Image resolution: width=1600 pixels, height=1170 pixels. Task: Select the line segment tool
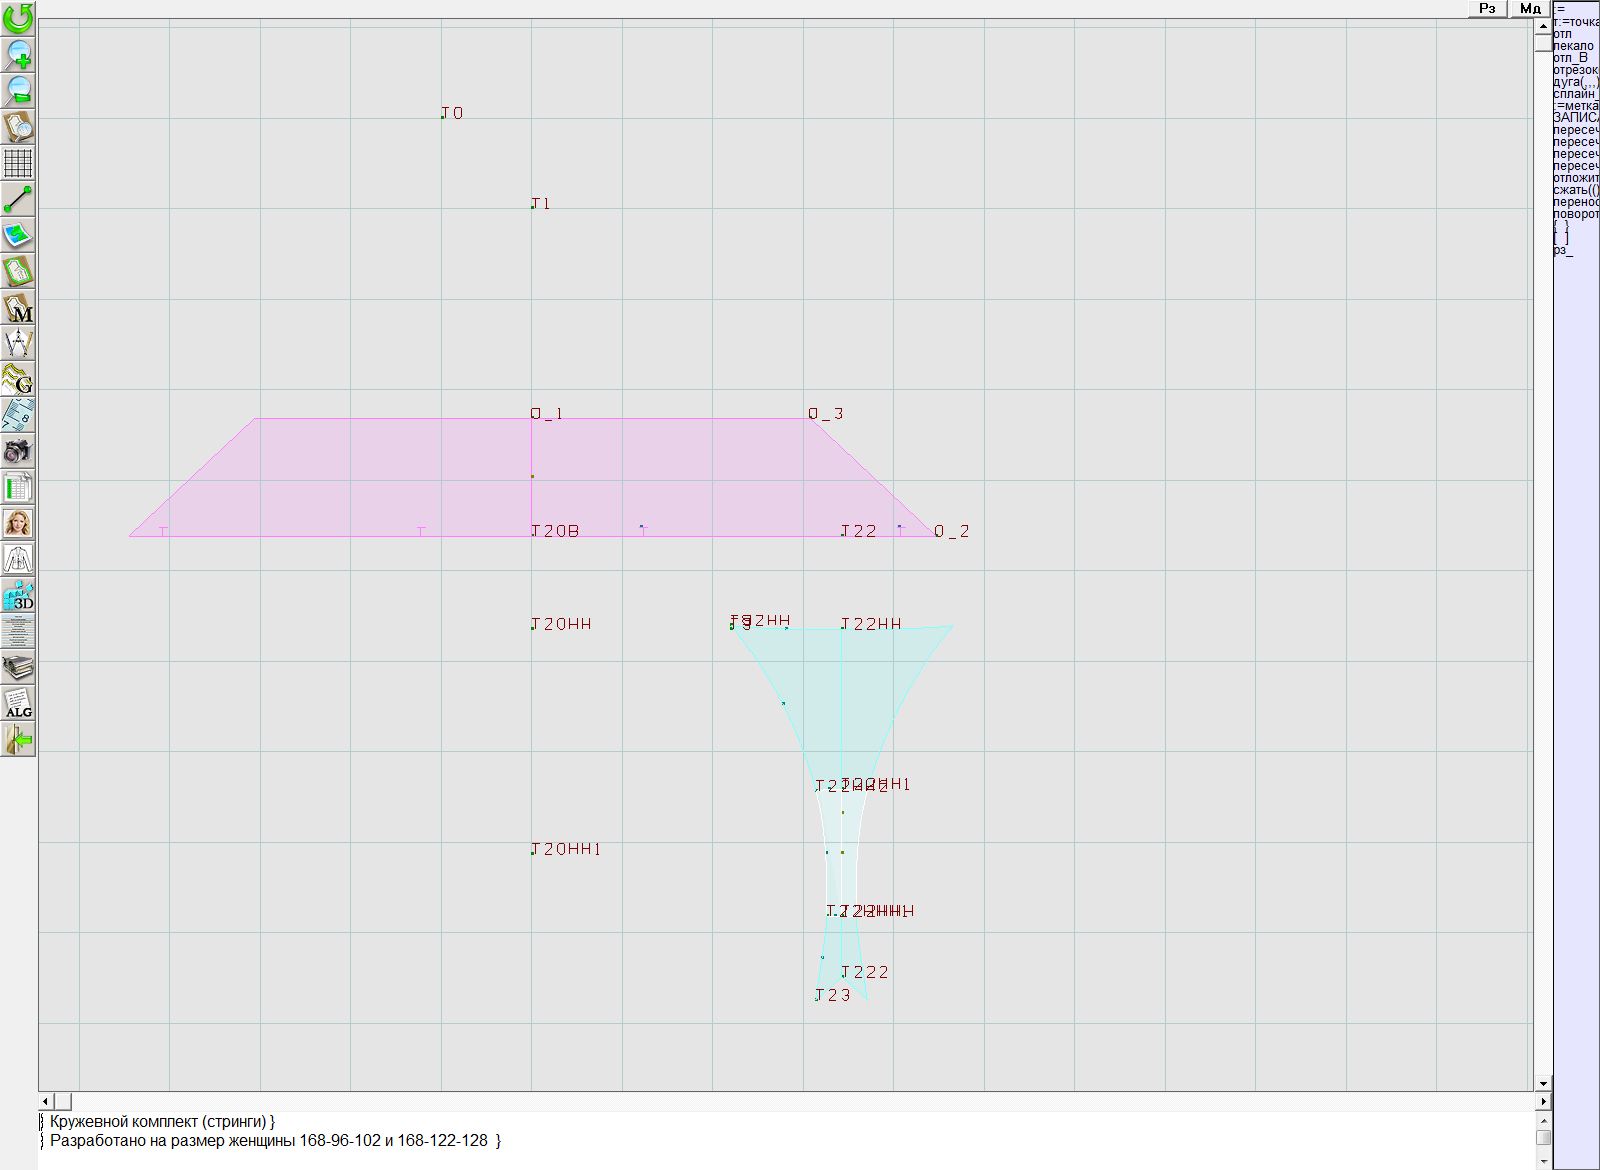click(x=18, y=199)
